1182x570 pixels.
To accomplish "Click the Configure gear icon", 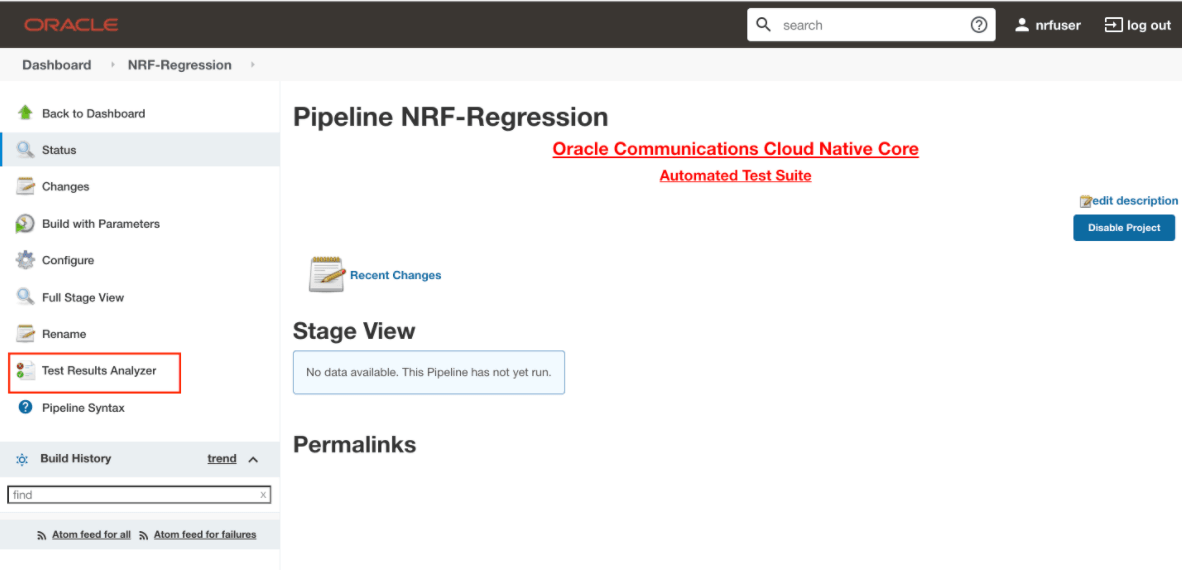I will (x=25, y=260).
